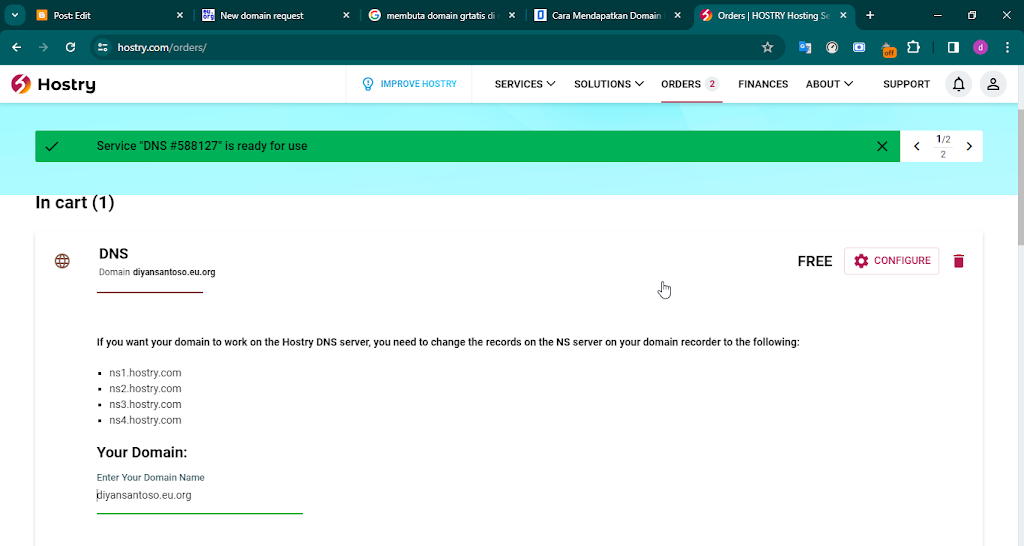The width and height of the screenshot is (1024, 546).
Task: Go forward in browser history
Action: coord(43,47)
